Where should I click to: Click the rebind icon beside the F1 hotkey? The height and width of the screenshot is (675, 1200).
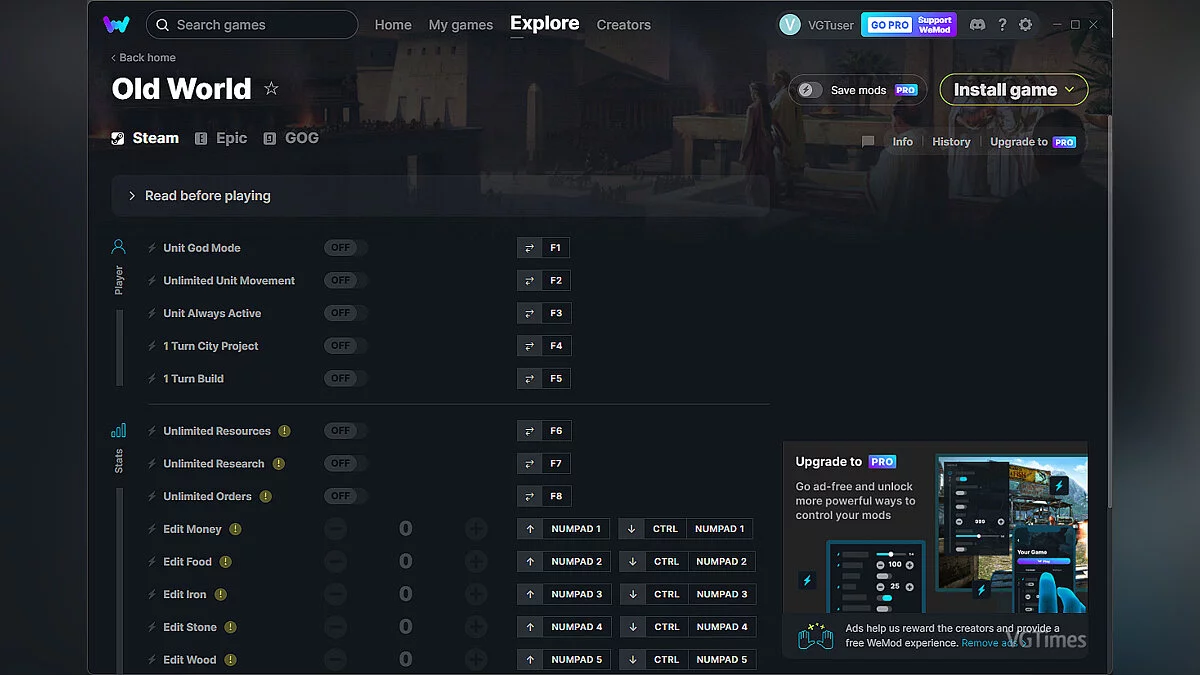coord(529,247)
